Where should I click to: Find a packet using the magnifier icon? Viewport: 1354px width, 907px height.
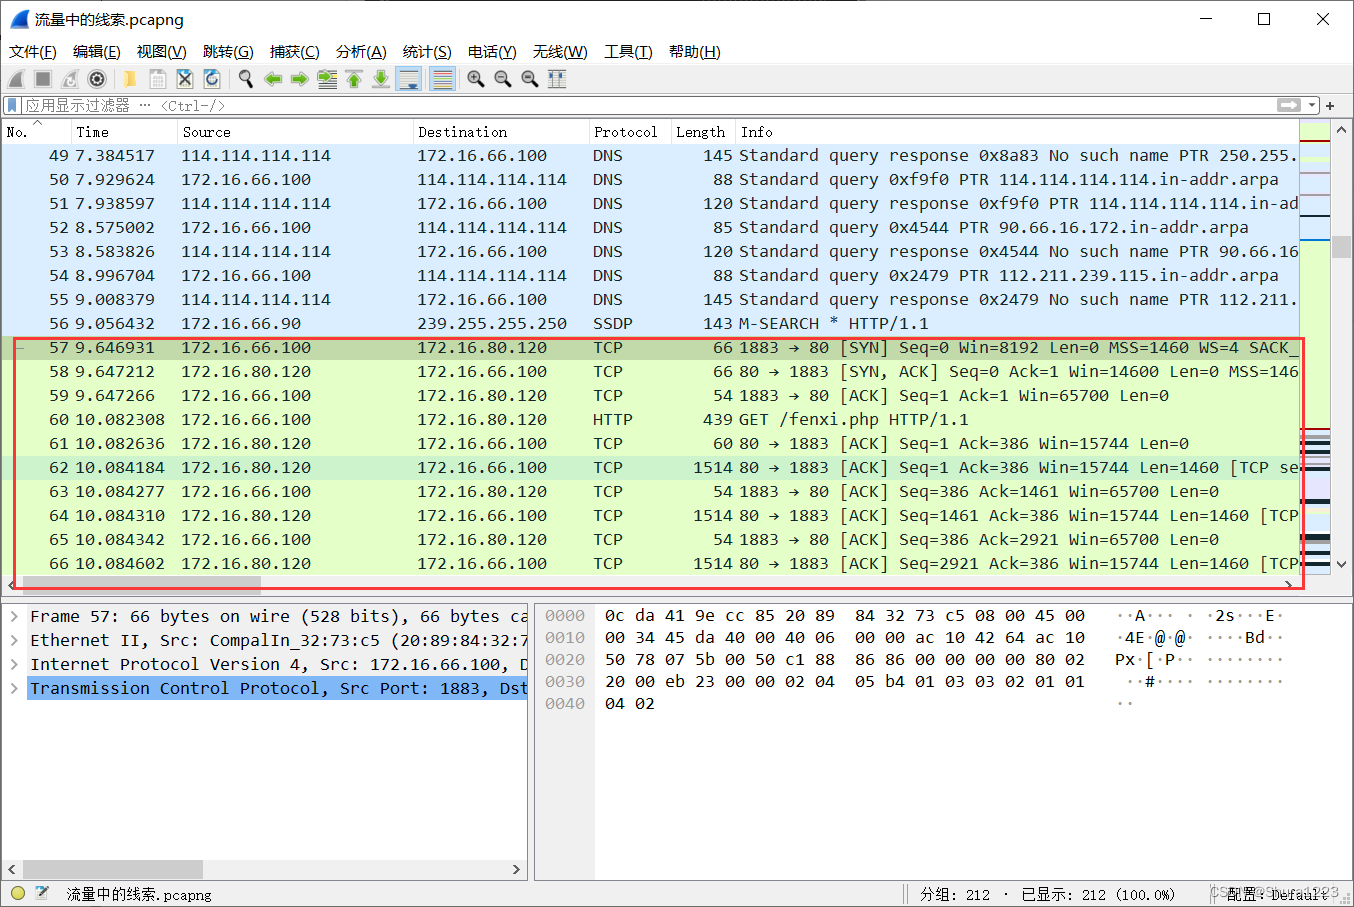[x=246, y=79]
